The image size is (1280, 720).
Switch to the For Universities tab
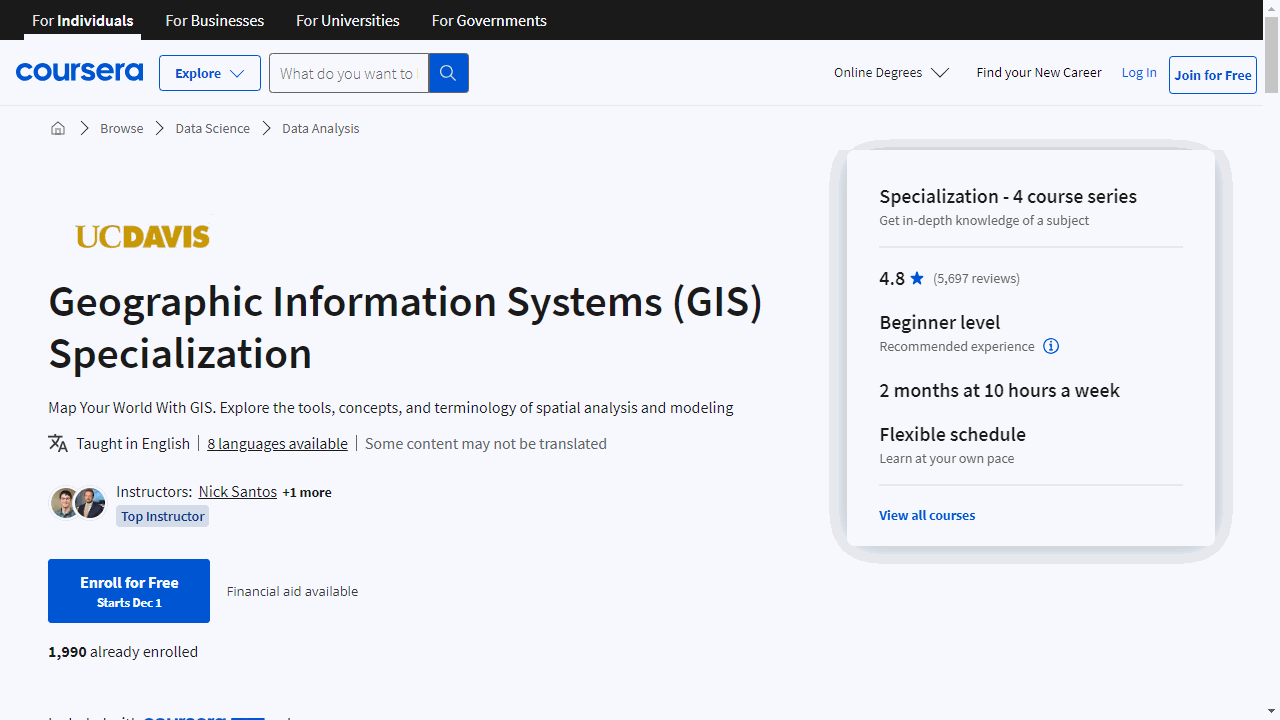[x=348, y=20]
